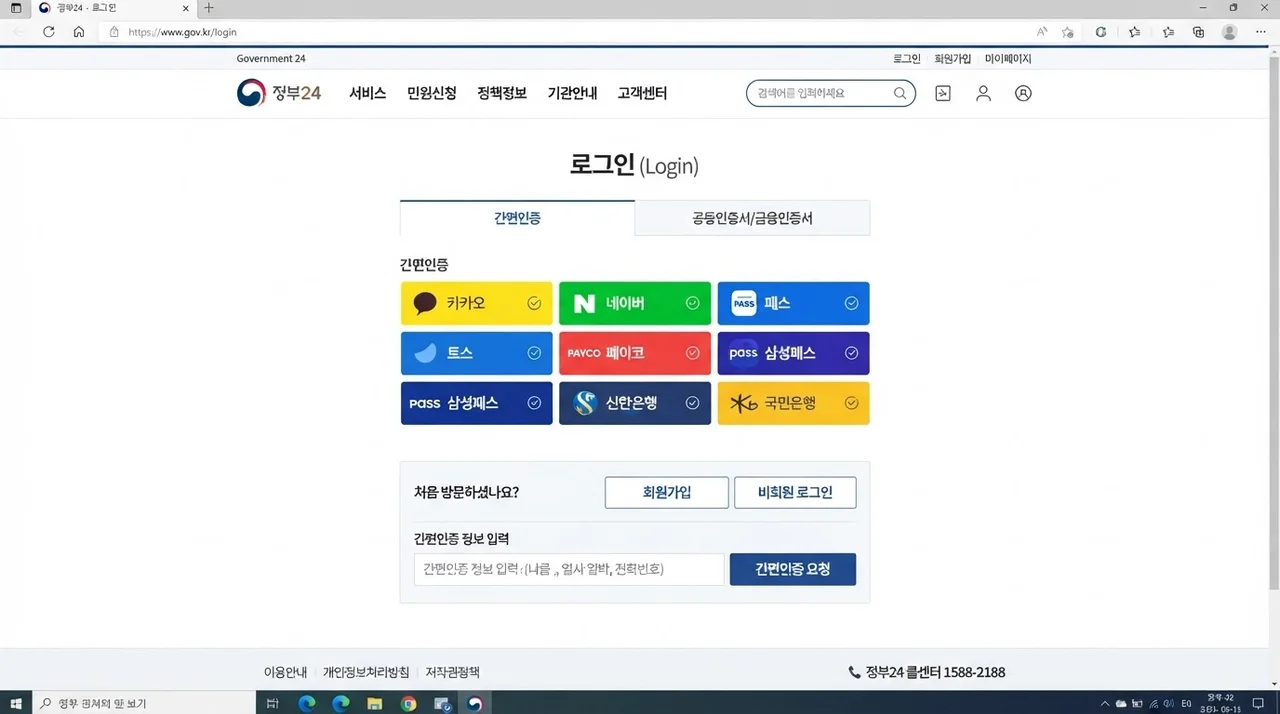Click the PAYCO wordmark logo
The image size is (1280, 714).
coord(584,353)
